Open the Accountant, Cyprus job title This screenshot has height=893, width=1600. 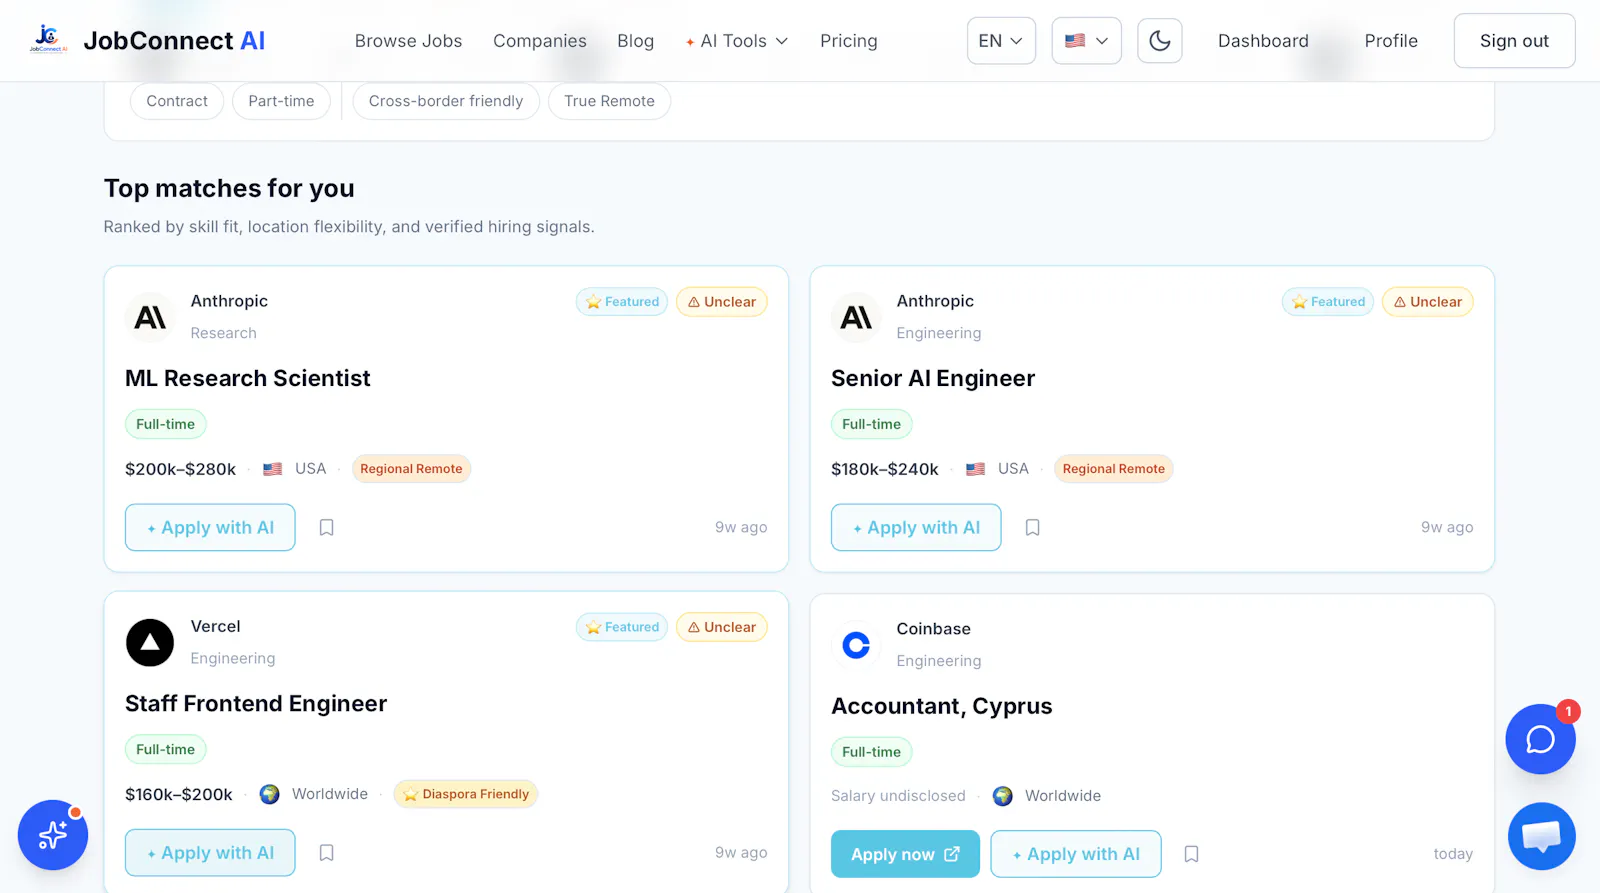point(942,706)
